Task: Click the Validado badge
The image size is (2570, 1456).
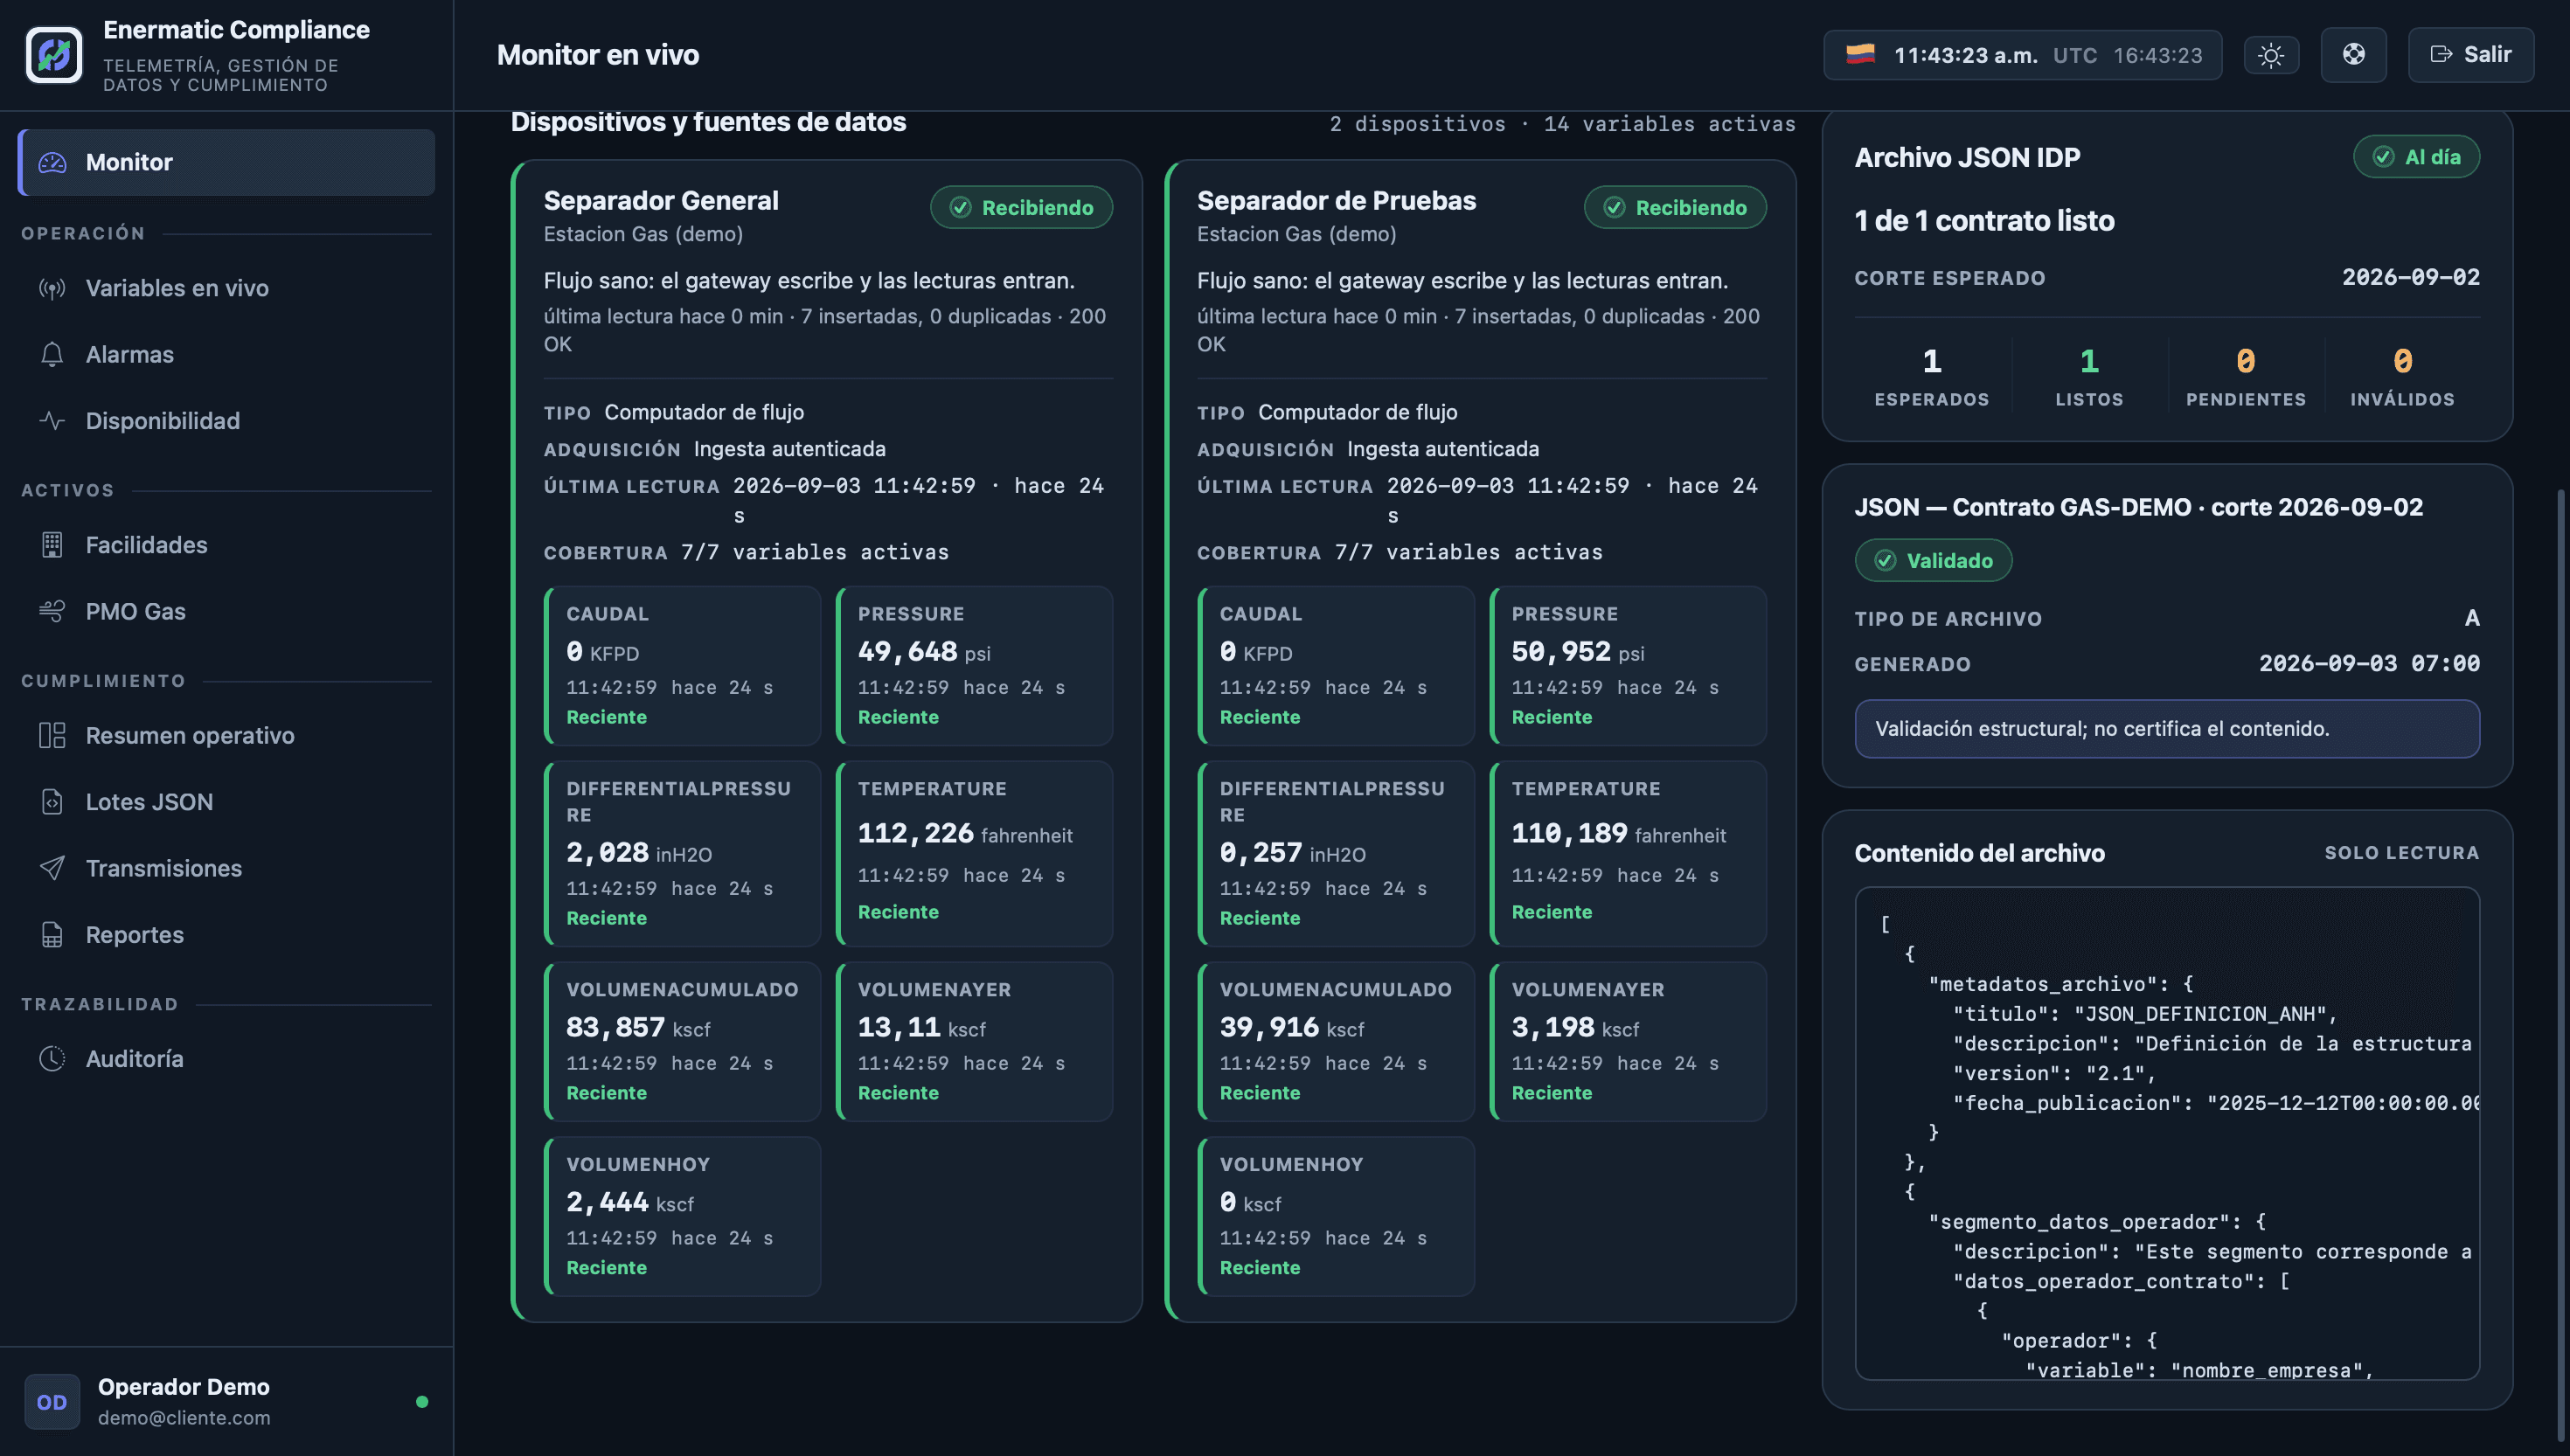Action: point(1933,560)
